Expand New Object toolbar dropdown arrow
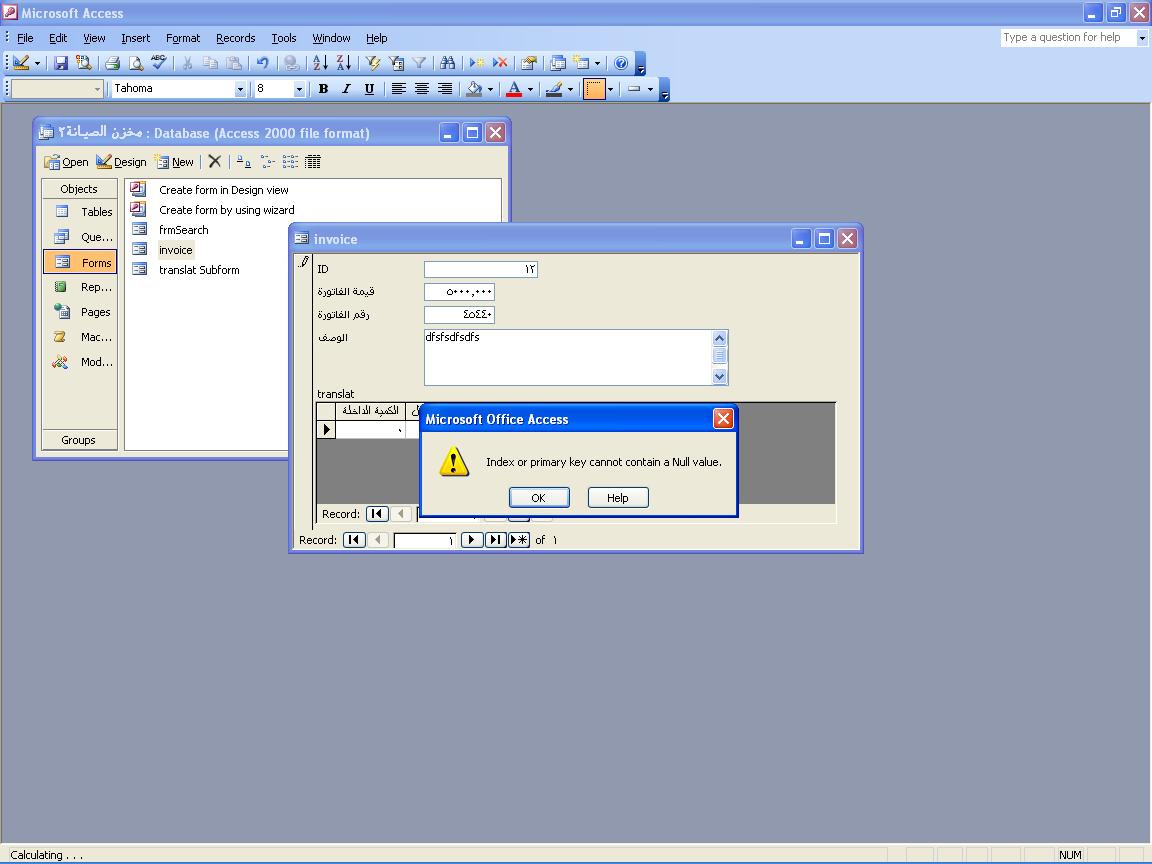The height and width of the screenshot is (864, 1152). point(597,63)
